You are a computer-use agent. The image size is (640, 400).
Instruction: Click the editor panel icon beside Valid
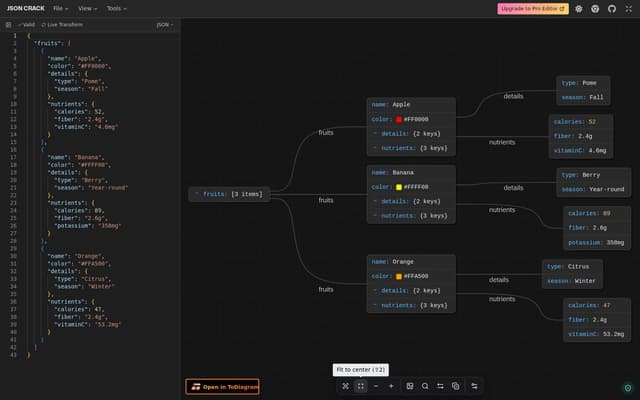pyautogui.click(x=8, y=25)
